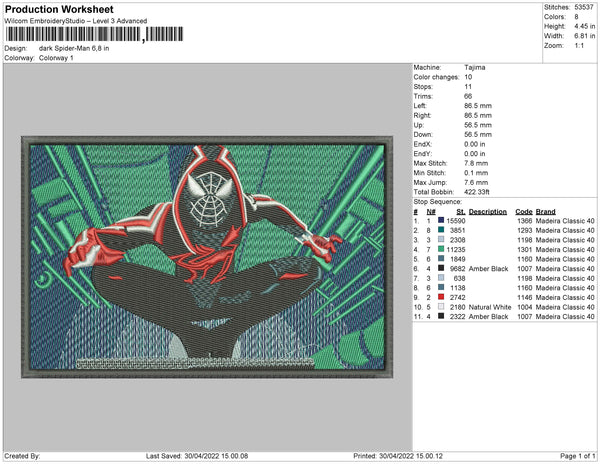Click the 'Stop Sequence:' heading
Screen dimensions: 600x464
[x=437, y=202]
